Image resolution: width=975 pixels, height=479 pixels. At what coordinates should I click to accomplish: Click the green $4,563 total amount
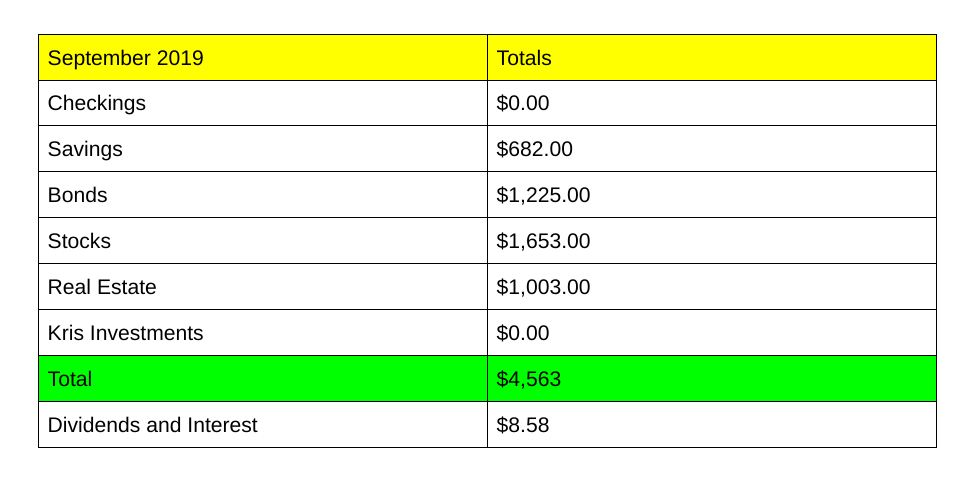coord(529,379)
